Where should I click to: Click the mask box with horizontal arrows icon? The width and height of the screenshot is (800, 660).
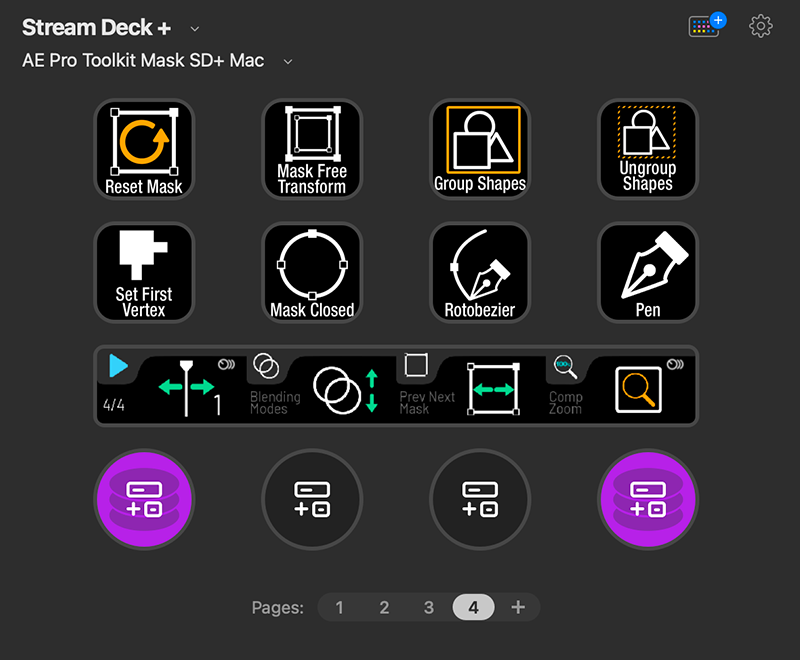click(493, 389)
